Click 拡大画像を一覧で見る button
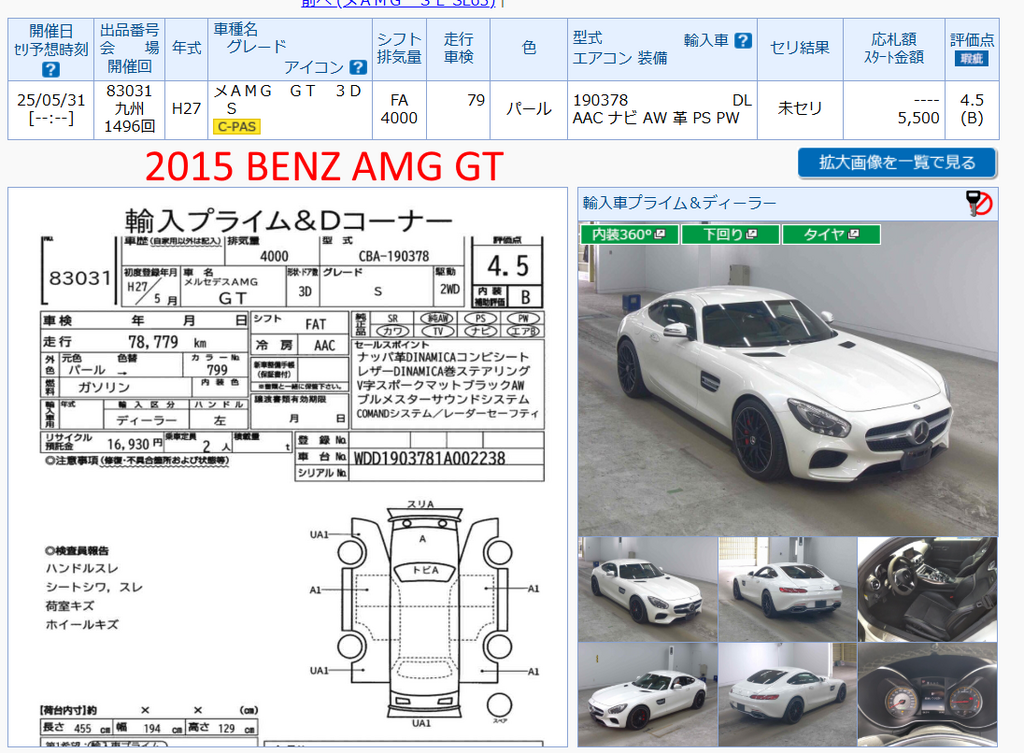The width and height of the screenshot is (1024, 753). coord(897,163)
